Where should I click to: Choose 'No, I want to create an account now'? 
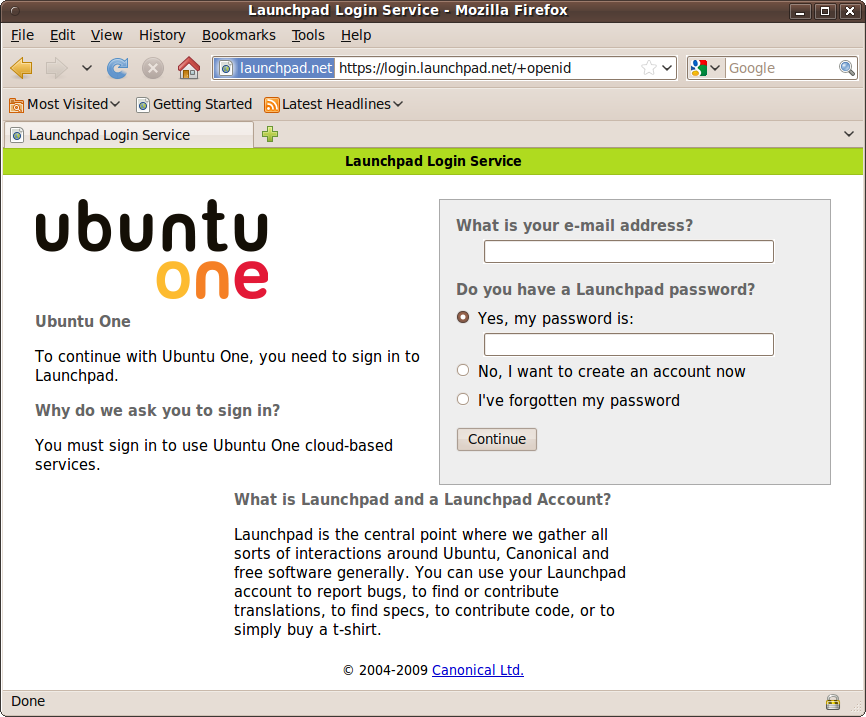[x=462, y=369]
